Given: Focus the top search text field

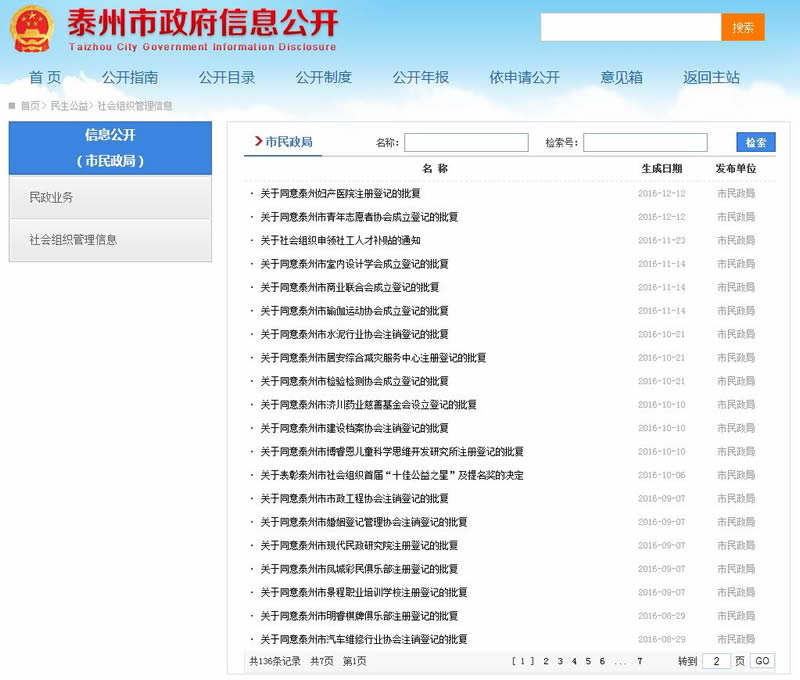Looking at the screenshot, I should (x=630, y=27).
